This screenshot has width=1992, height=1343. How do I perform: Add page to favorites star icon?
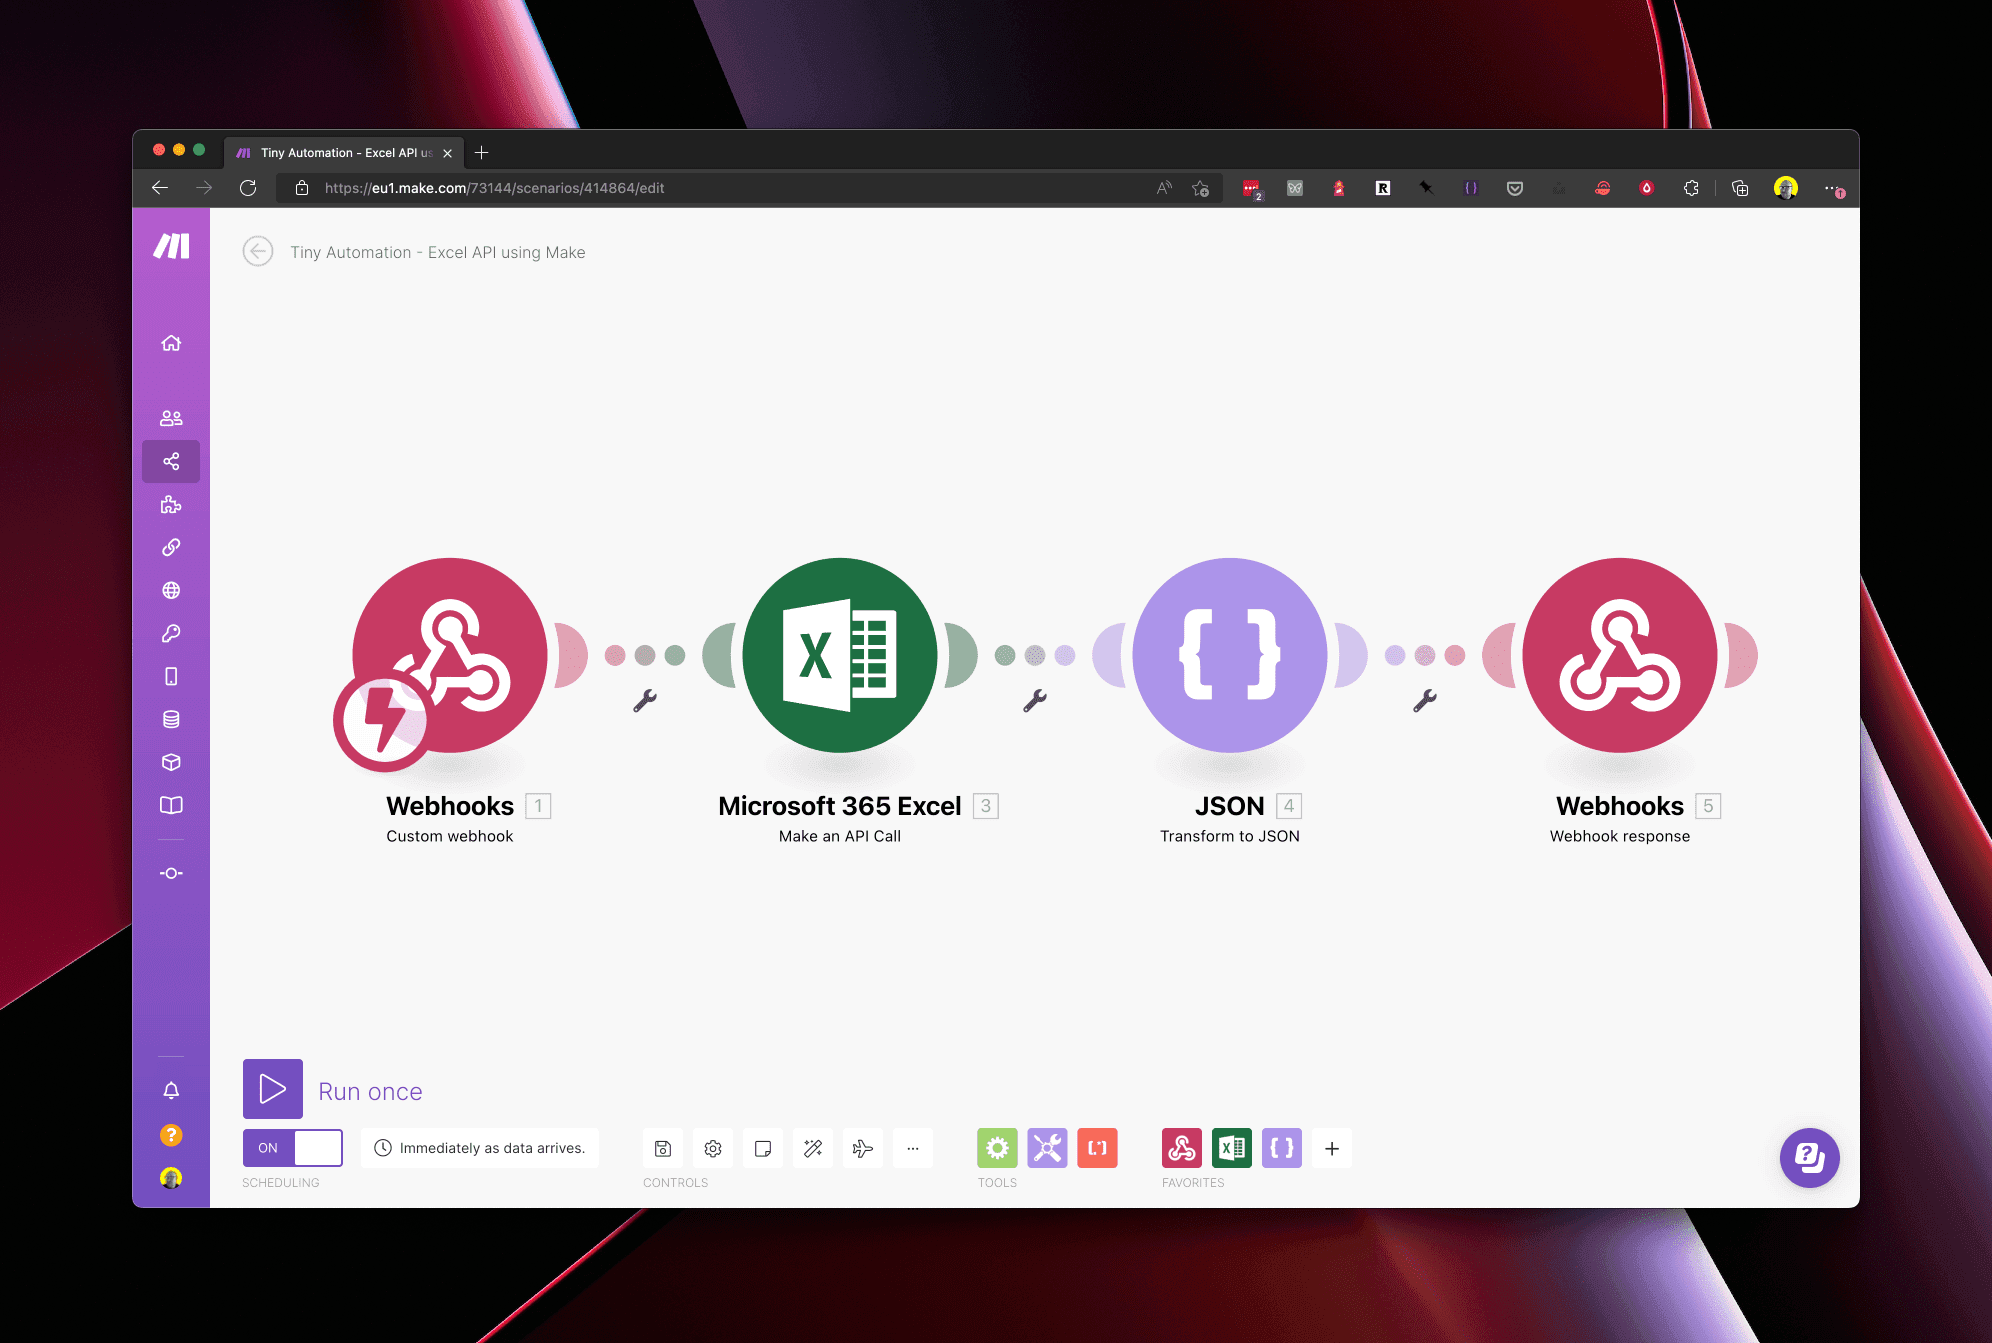click(1201, 188)
